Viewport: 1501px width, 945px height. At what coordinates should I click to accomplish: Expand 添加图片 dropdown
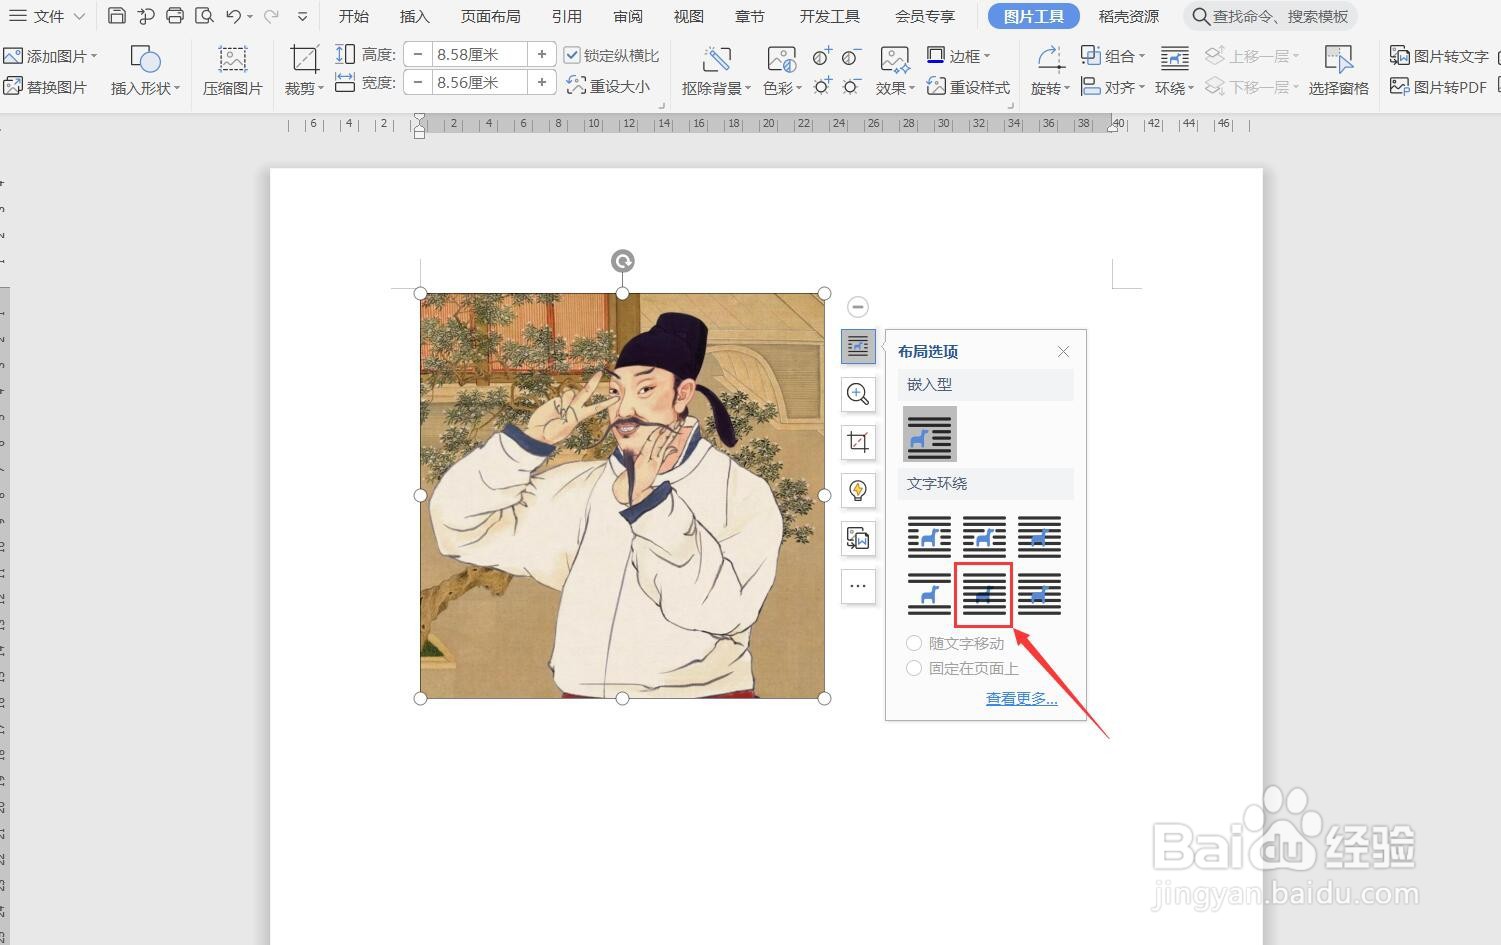(x=94, y=57)
